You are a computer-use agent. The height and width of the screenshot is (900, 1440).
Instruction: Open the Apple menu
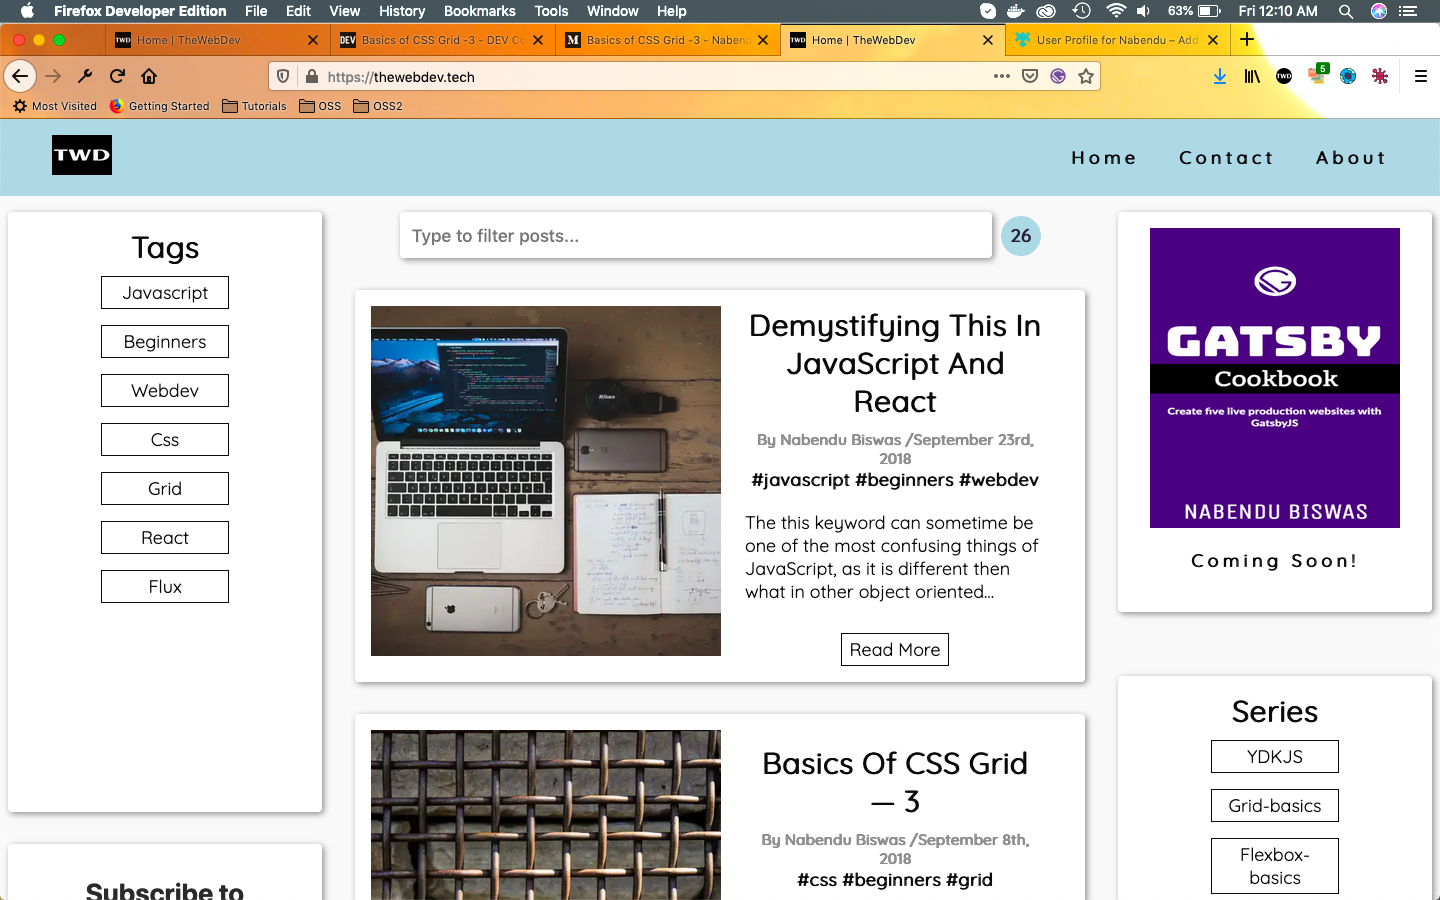[x=27, y=11]
